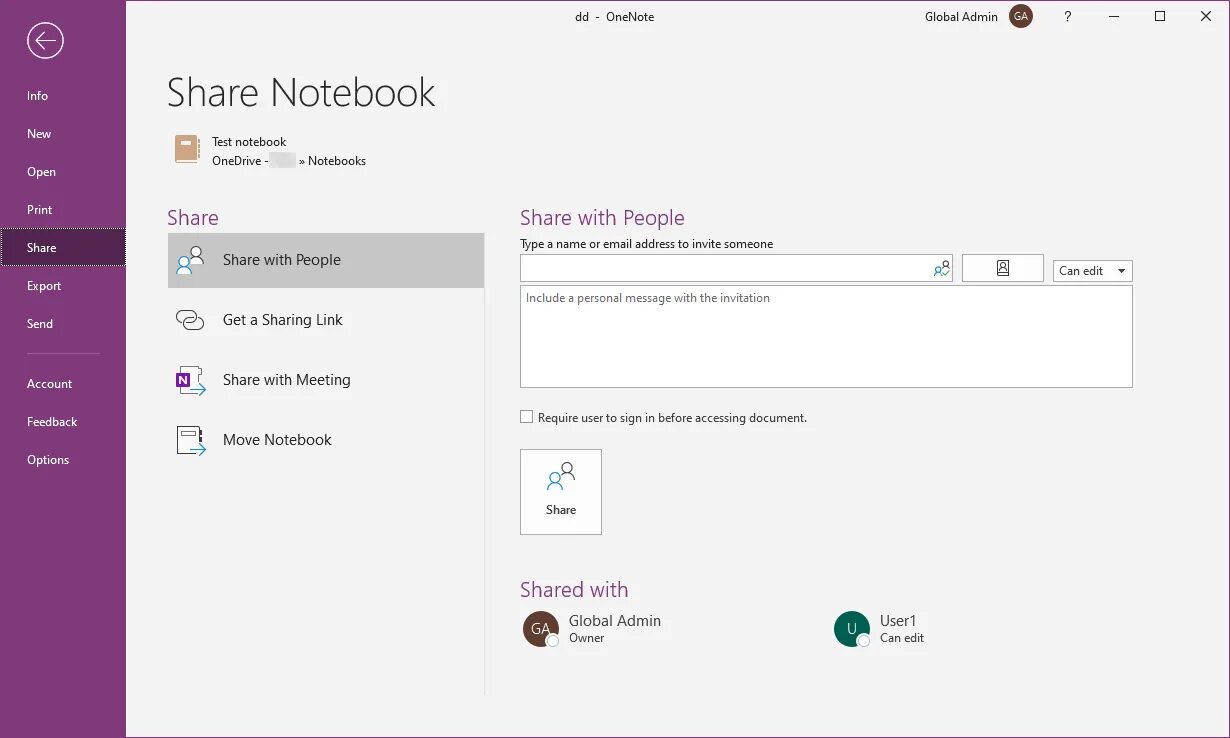The height and width of the screenshot is (738, 1230).
Task: Click the OneDrive Notebooks path text
Action: click(x=289, y=161)
